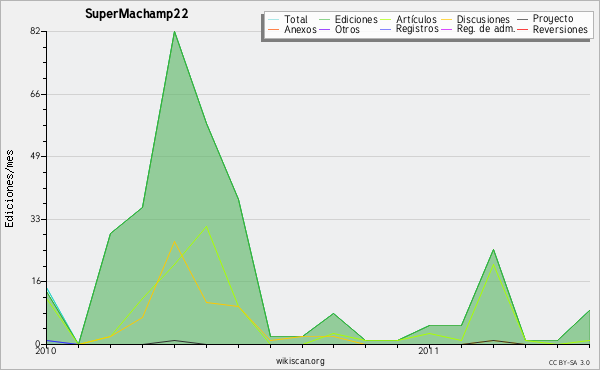The height and width of the screenshot is (370, 600).
Task: Click the 2010 x-axis label
Action: (46, 351)
